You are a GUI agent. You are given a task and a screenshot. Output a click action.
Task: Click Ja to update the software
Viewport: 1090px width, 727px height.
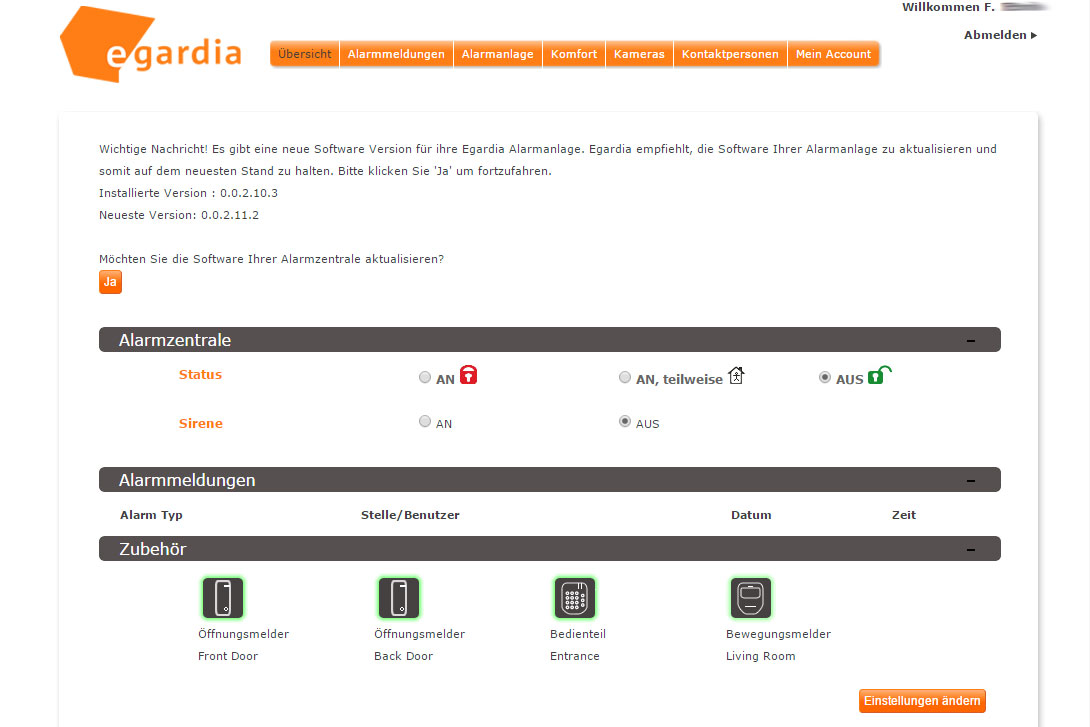pyautogui.click(x=110, y=282)
